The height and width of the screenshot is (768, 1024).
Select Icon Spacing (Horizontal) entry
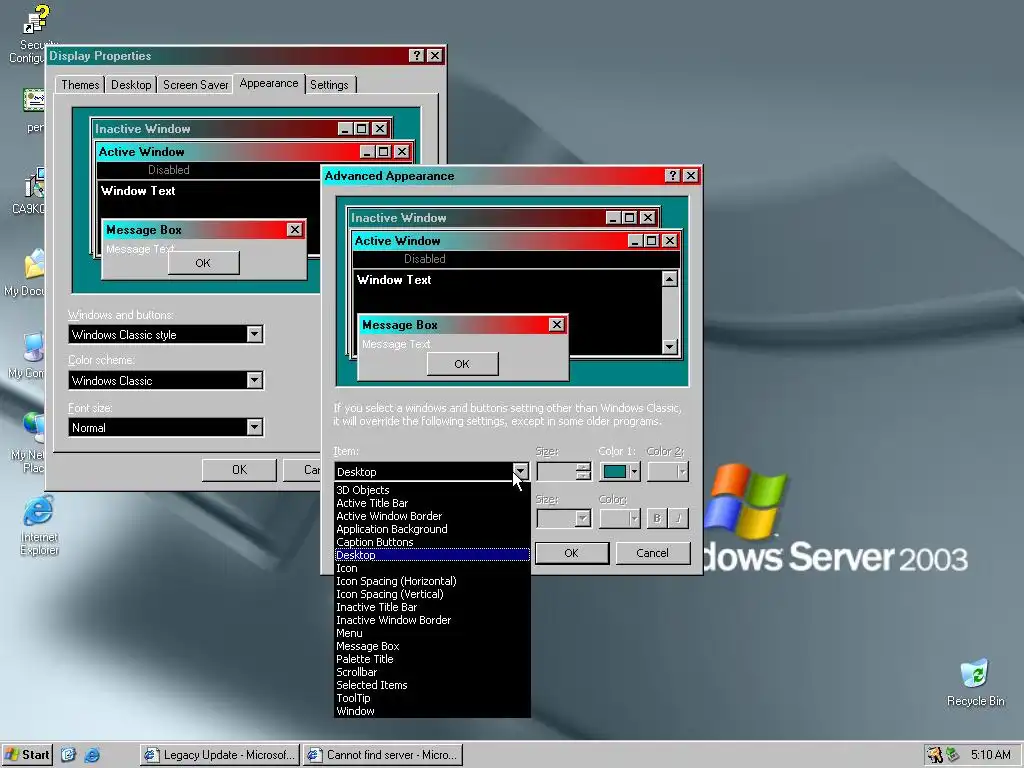pos(432,581)
